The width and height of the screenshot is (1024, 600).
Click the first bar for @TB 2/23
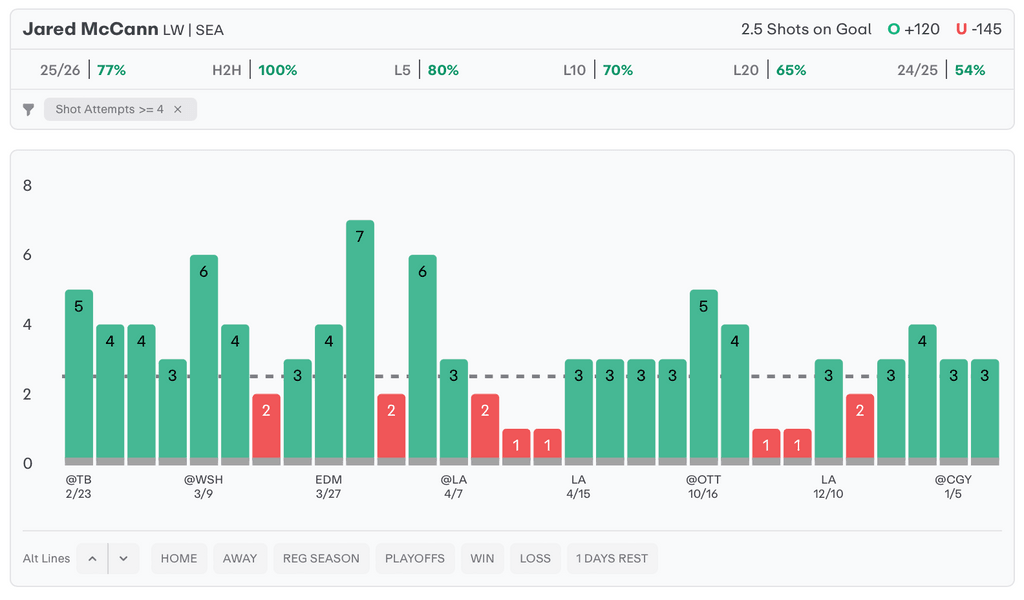point(79,375)
